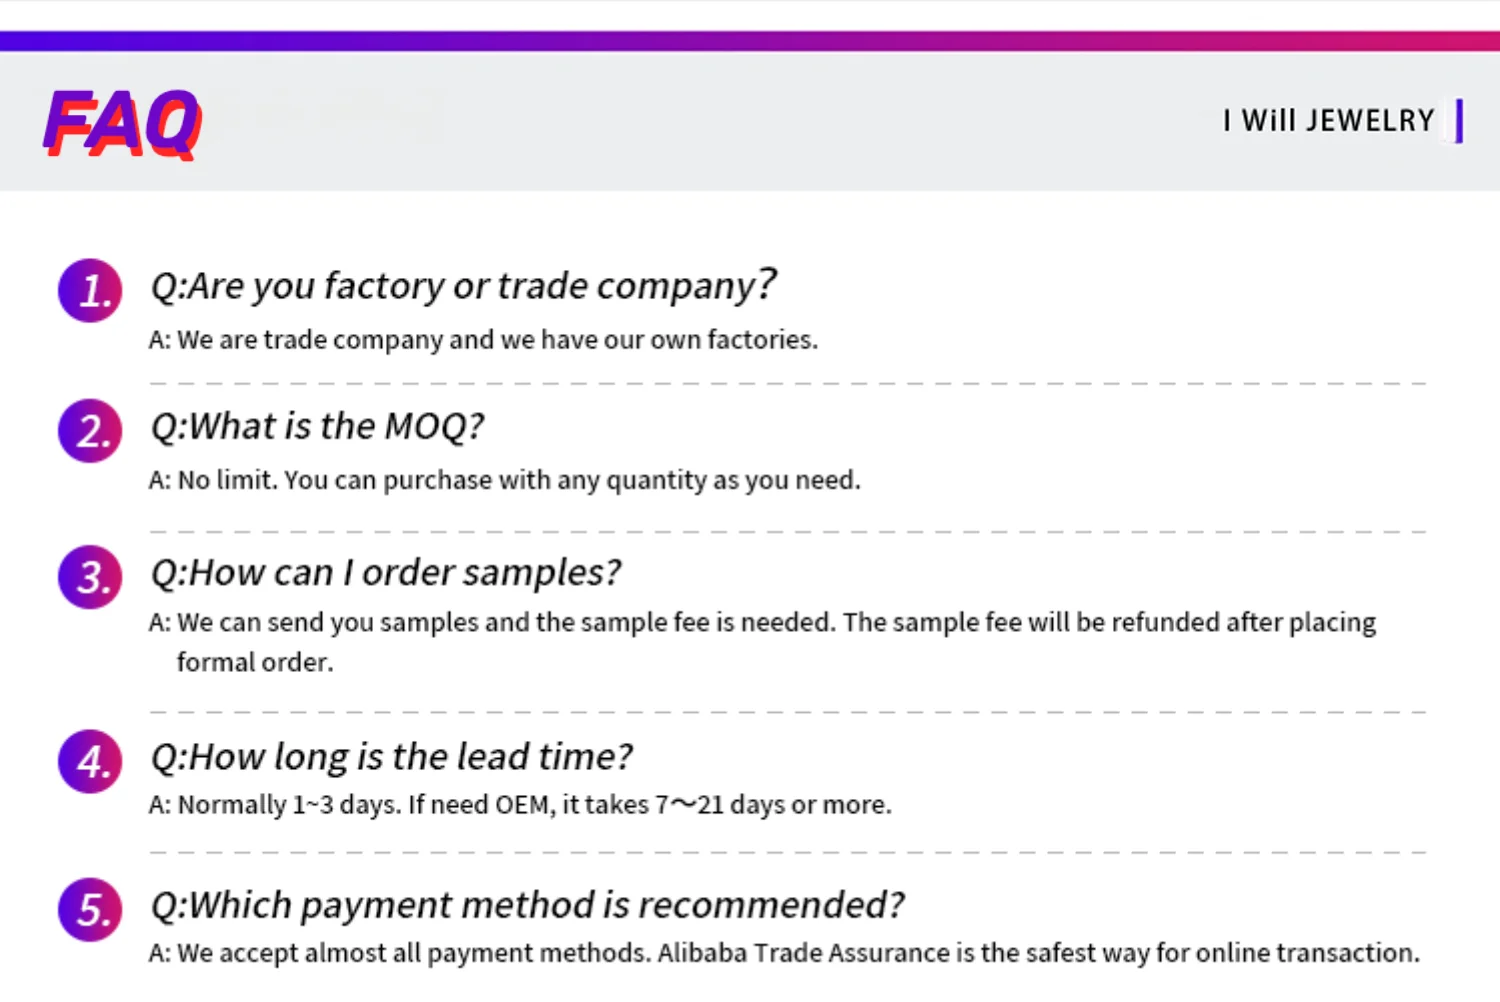
Task: Click the I Will JEWELRY brand text
Action: [1328, 121]
